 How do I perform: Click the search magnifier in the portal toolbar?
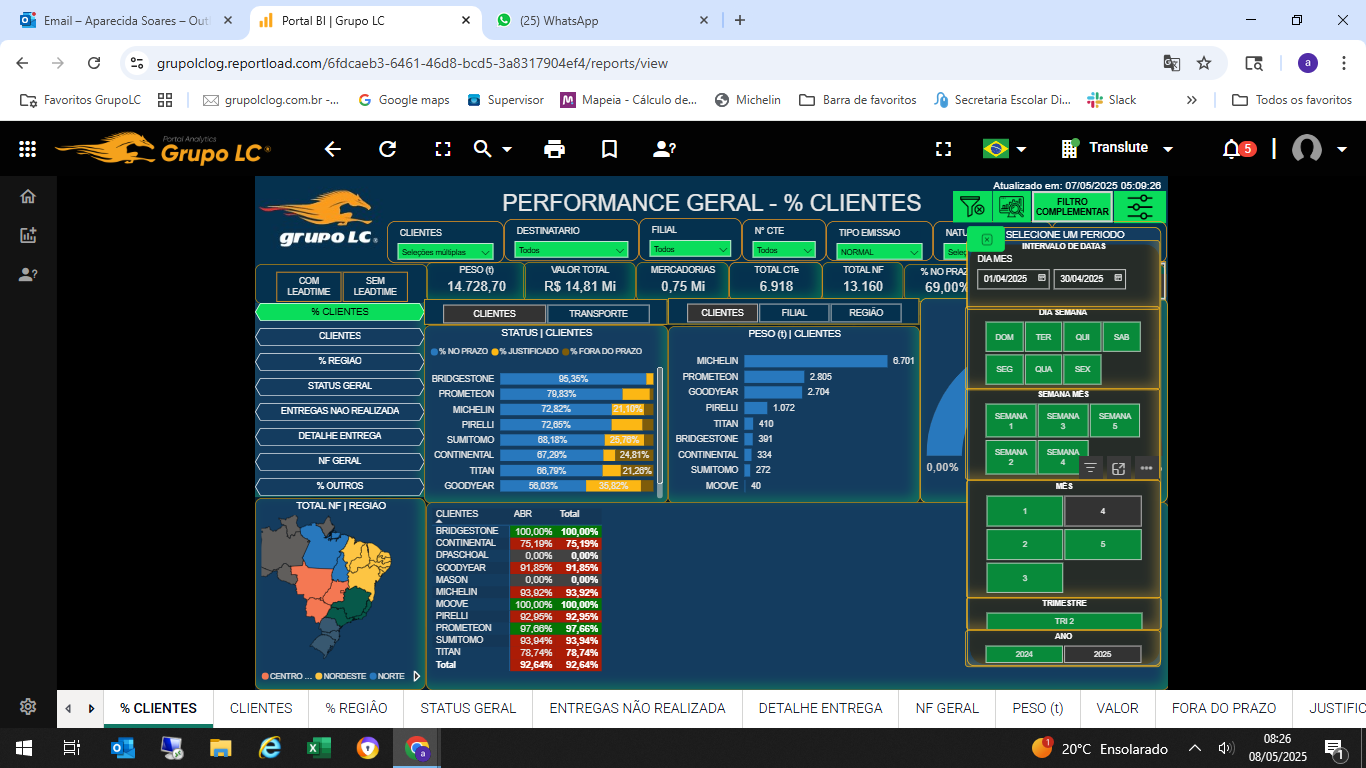coord(482,149)
